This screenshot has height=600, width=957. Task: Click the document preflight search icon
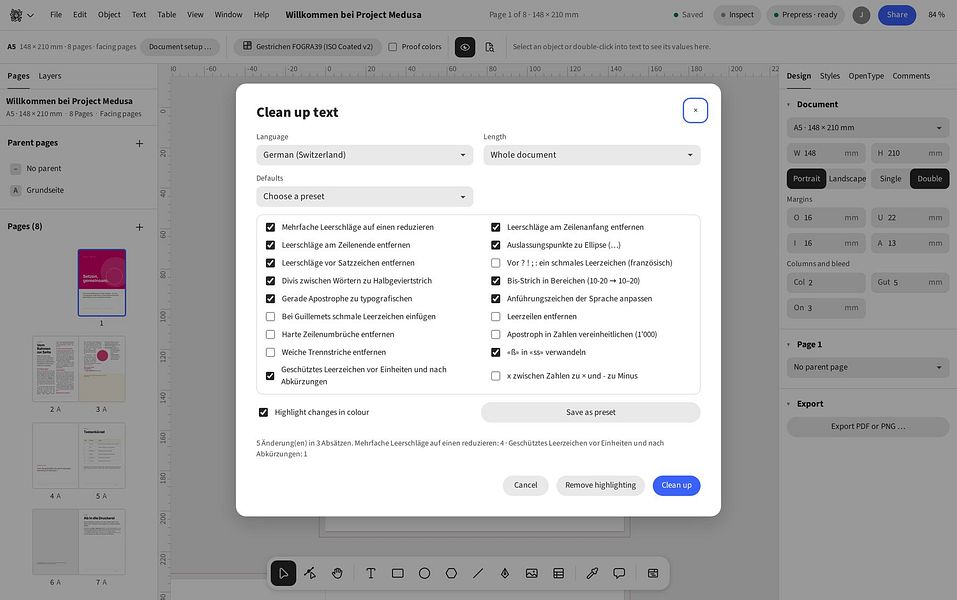489,47
